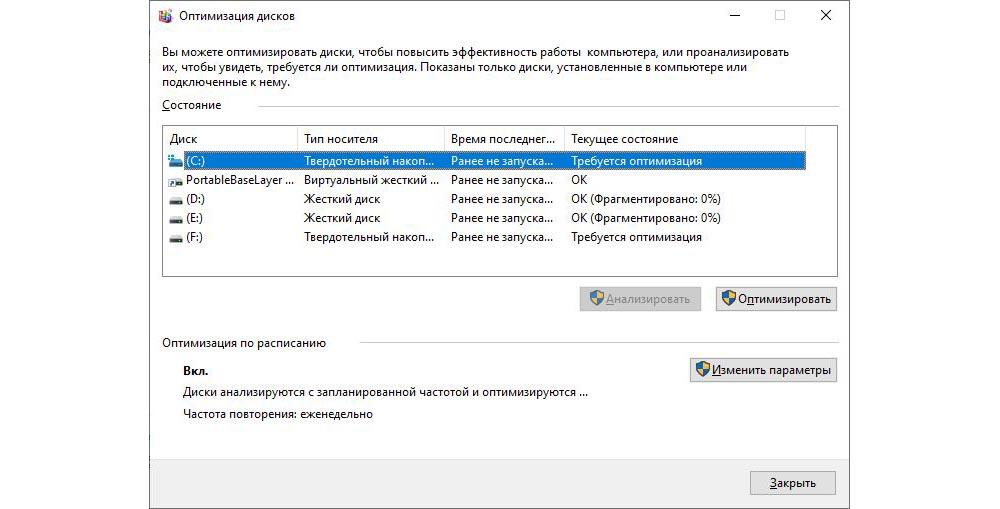Click Ранее не запуска... cell in (F:) row
The height and width of the screenshot is (509, 1000).
coord(502,237)
